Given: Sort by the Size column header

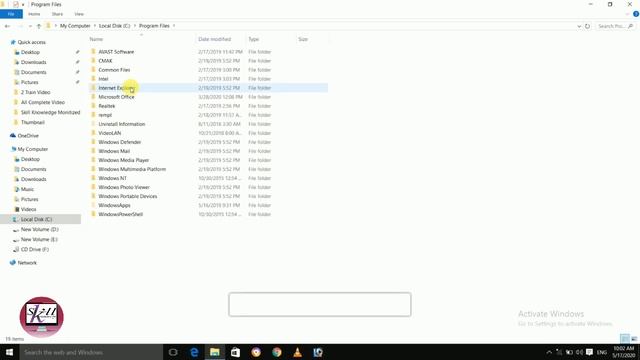Looking at the screenshot, I should [303, 39].
